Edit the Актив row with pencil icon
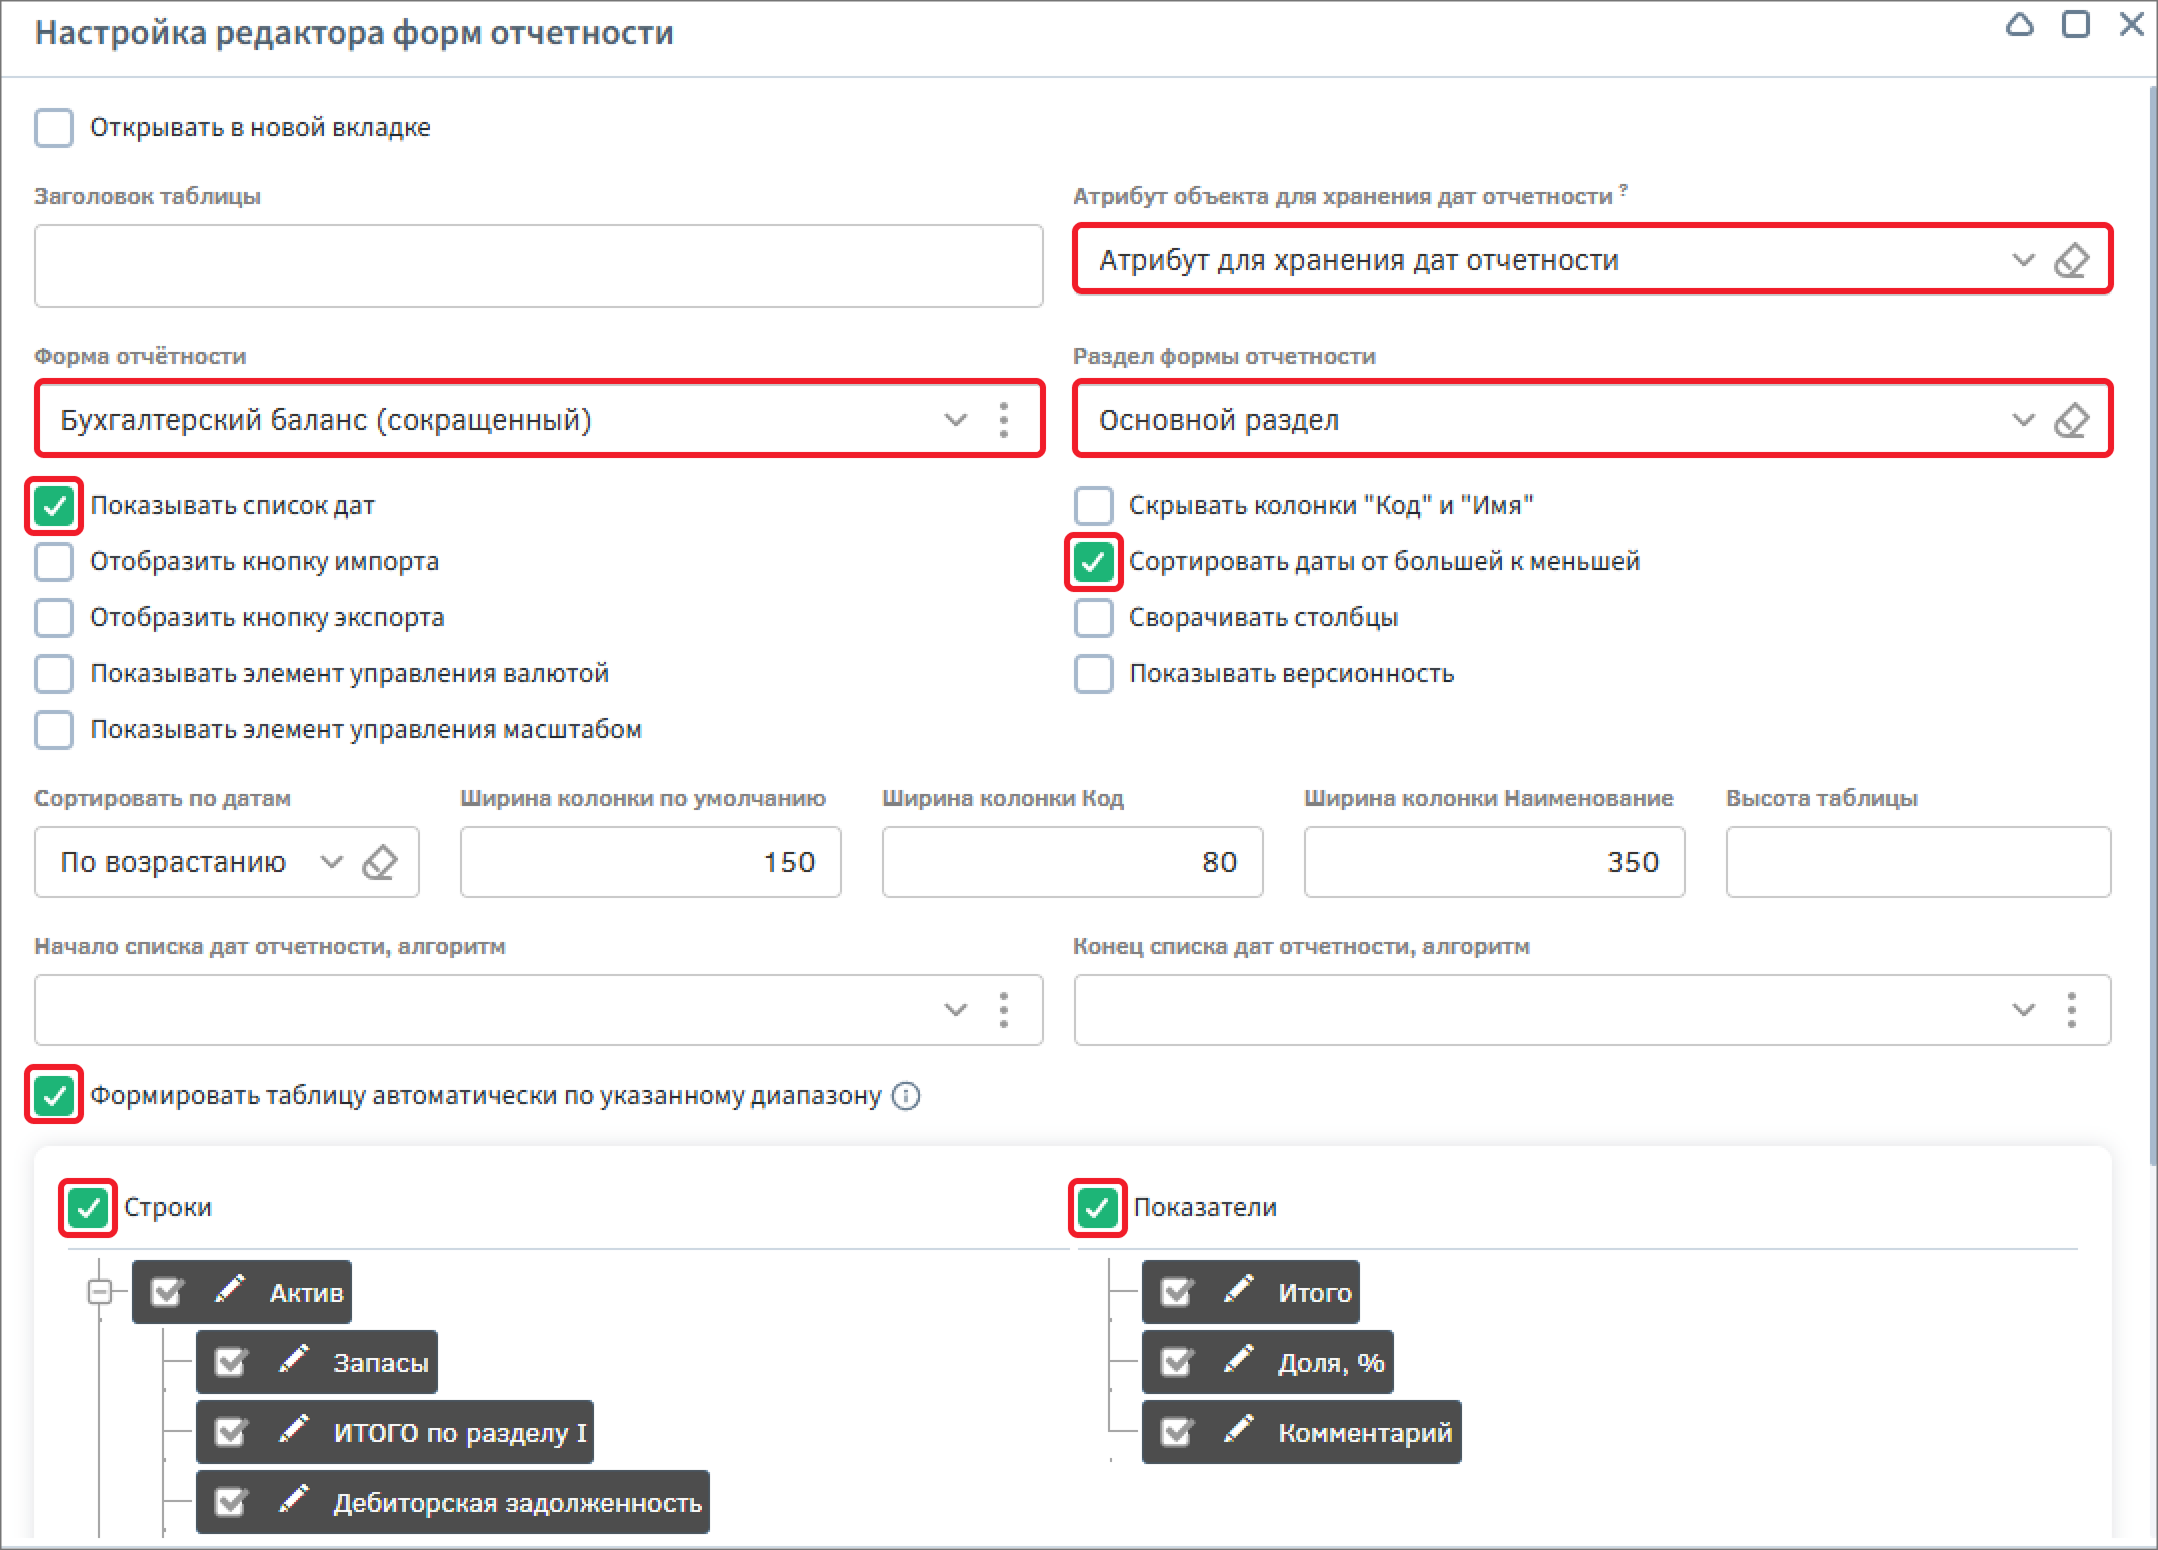Screen dimensions: 2158x1550 (x=230, y=1290)
